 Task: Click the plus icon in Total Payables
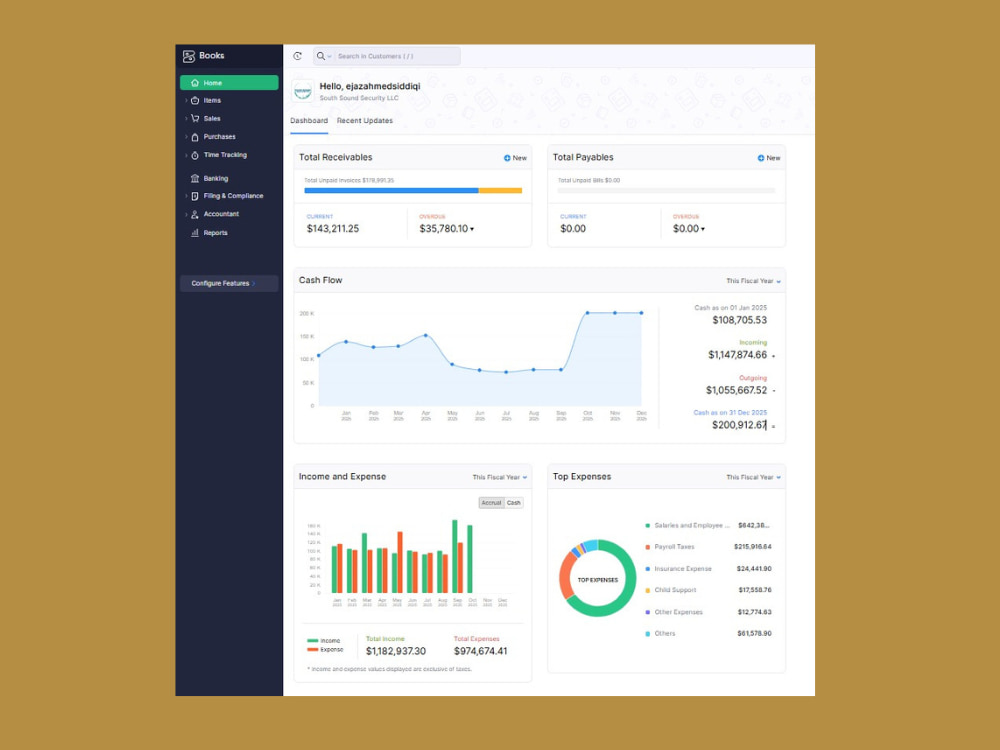(761, 158)
